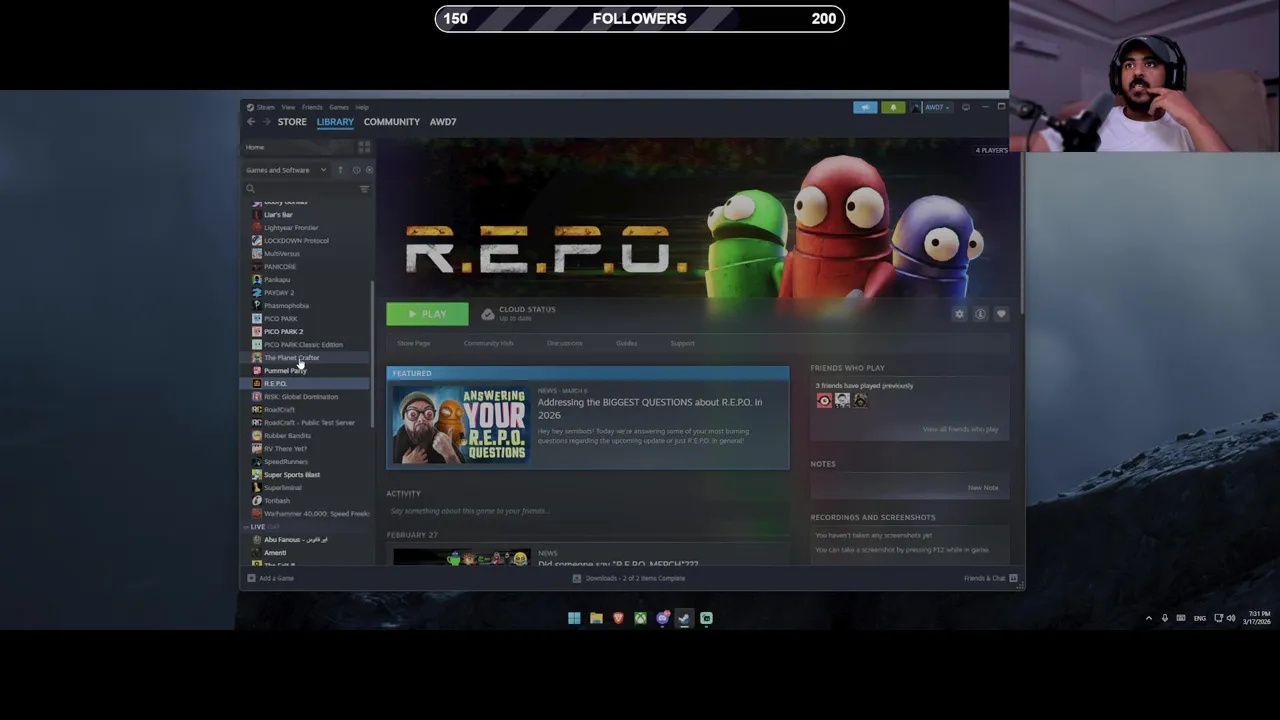Go back with the left arrow in Steam
This screenshot has height=720, width=1280.
pyautogui.click(x=251, y=122)
